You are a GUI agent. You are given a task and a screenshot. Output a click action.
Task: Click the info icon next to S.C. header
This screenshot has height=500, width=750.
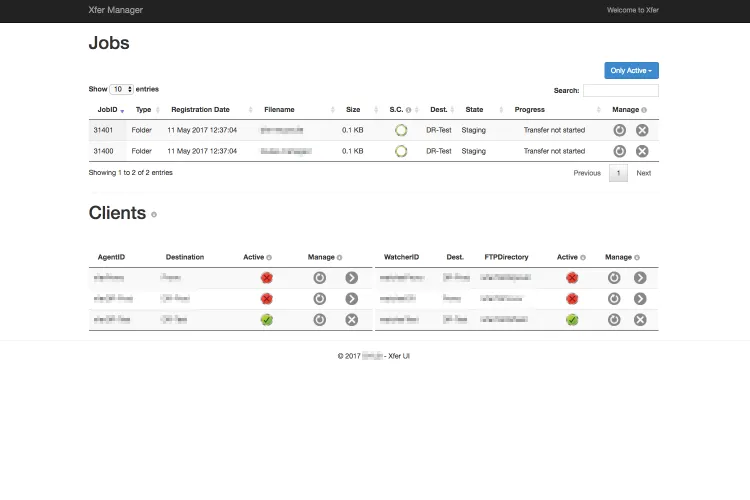coord(408,110)
